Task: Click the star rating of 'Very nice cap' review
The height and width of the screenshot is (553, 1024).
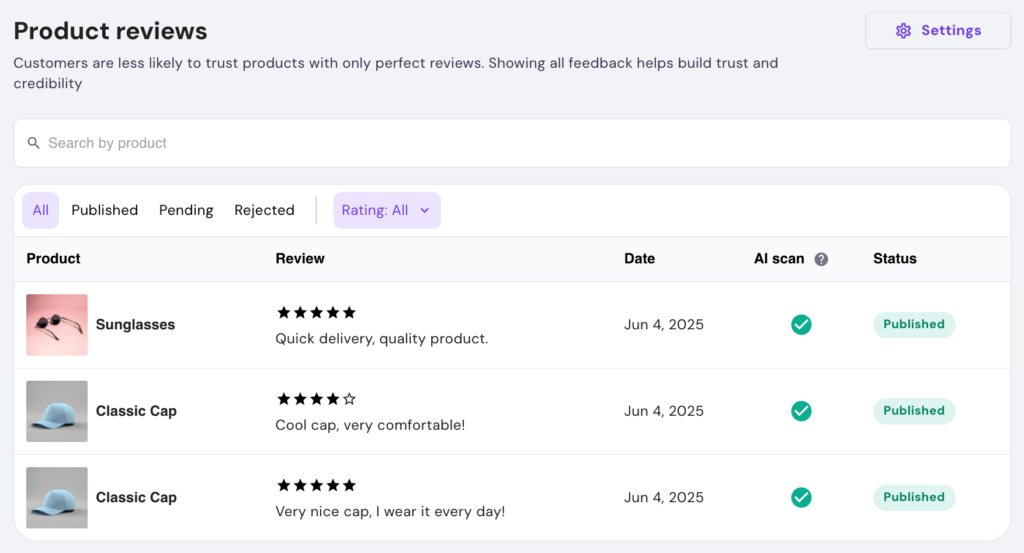Action: click(316, 486)
